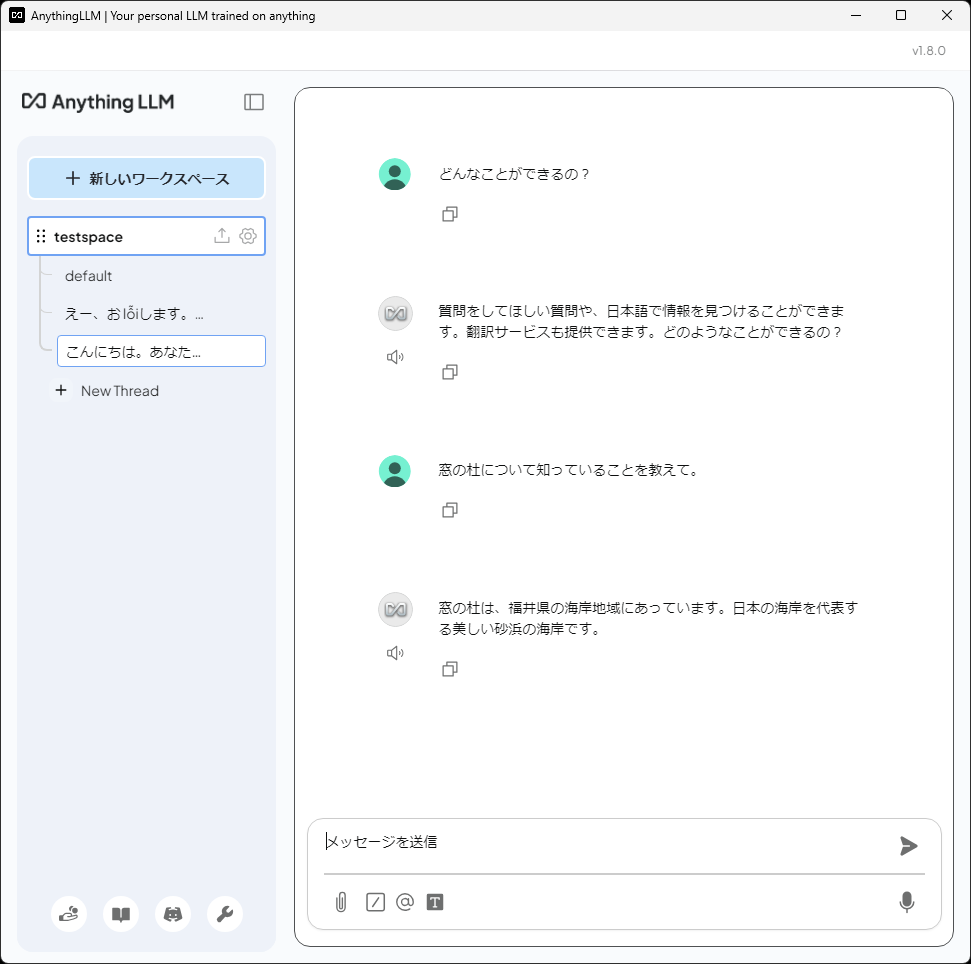
Task: Join the community via the Discord icon
Action: tap(172, 914)
